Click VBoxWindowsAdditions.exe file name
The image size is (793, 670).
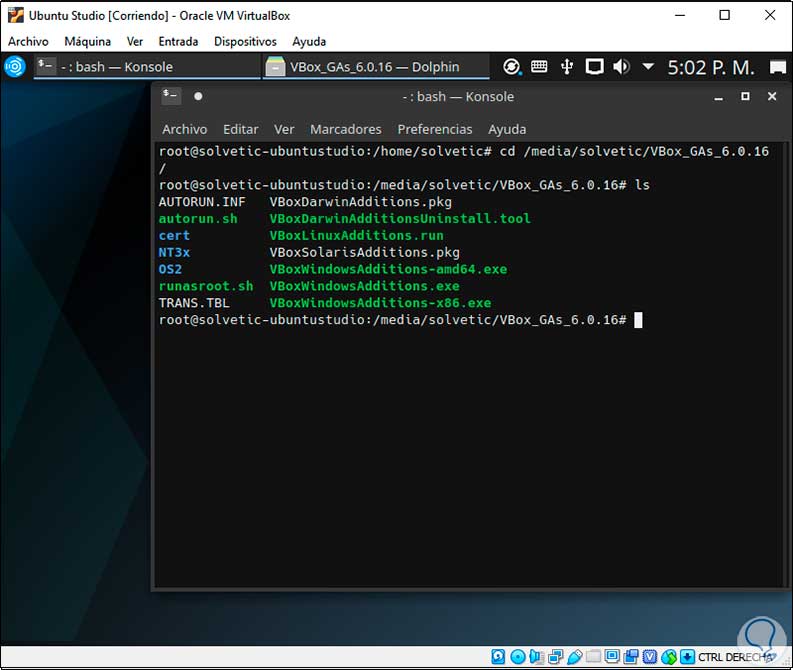tap(365, 286)
